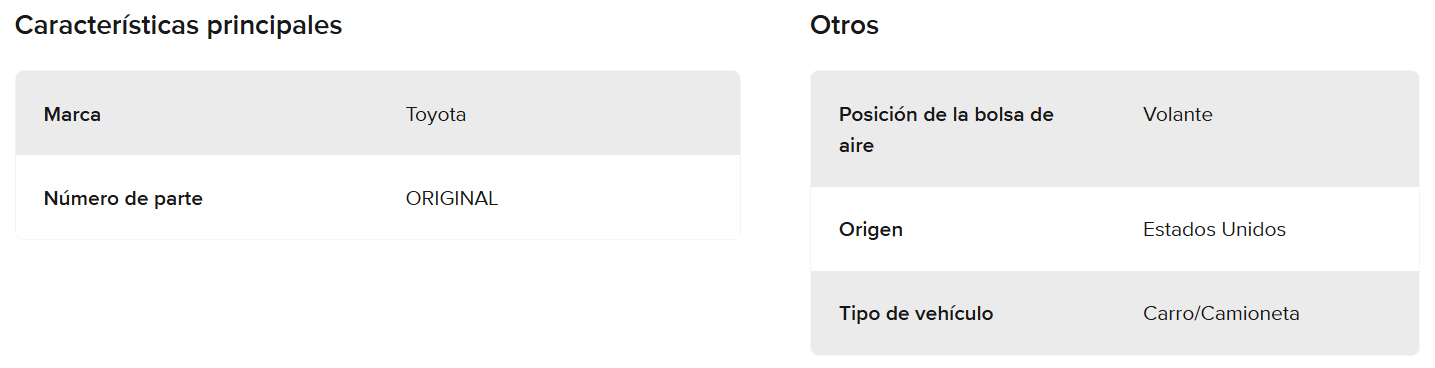Click the word 'aire' in the label
1435x368 pixels.
tap(857, 146)
